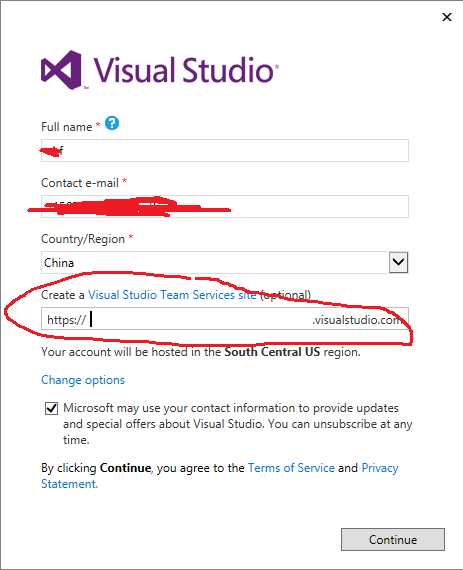The height and width of the screenshot is (570, 463).
Task: Click the Full name label text
Action: pos(67,127)
